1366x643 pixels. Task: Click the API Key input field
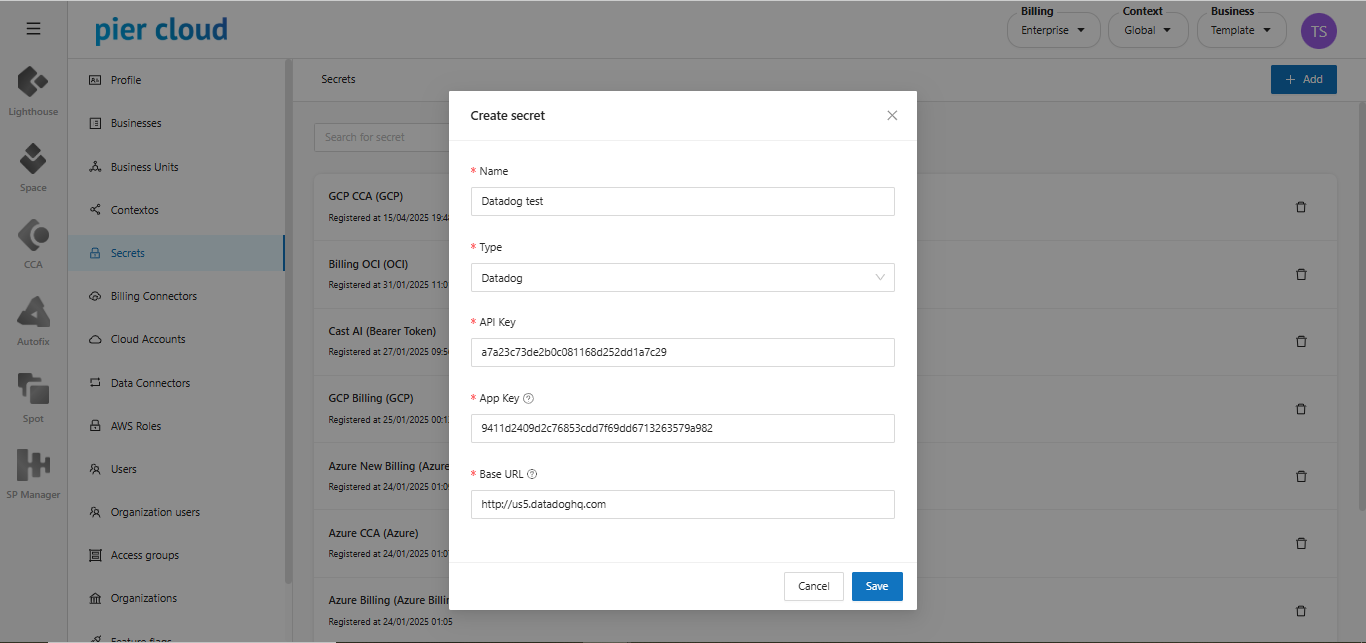682,352
